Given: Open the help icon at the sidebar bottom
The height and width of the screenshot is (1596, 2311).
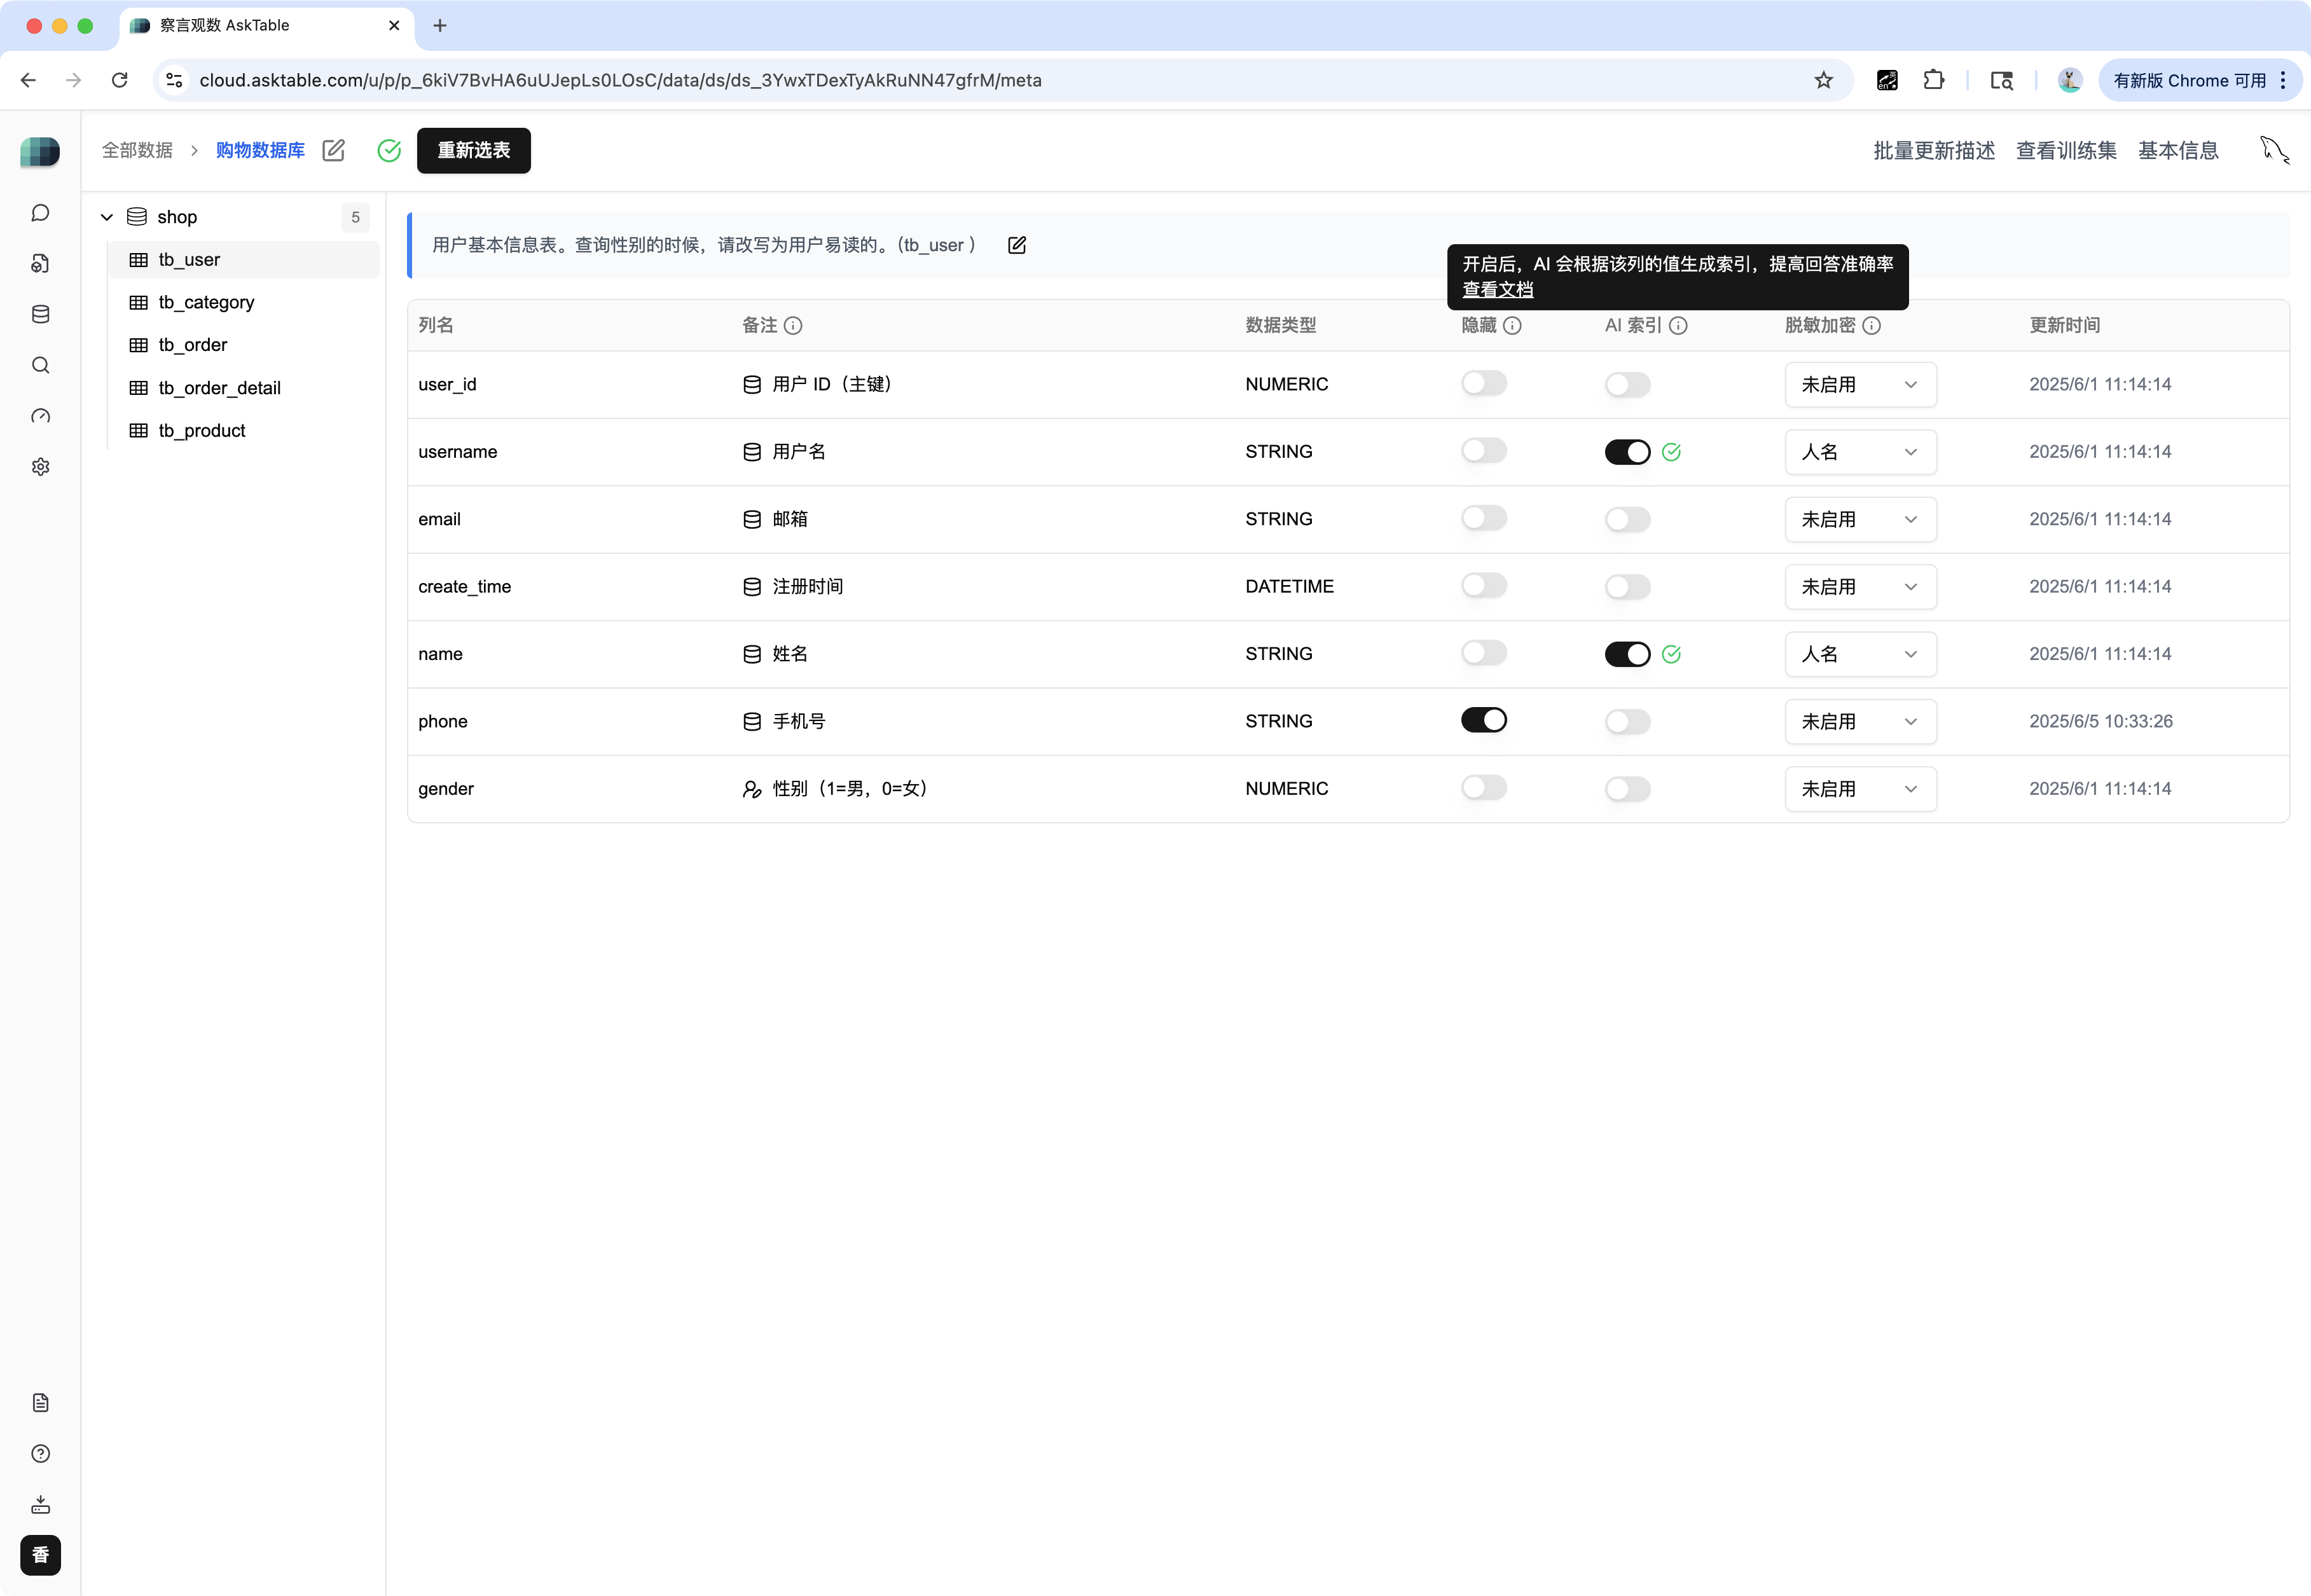Looking at the screenshot, I should 40,1453.
